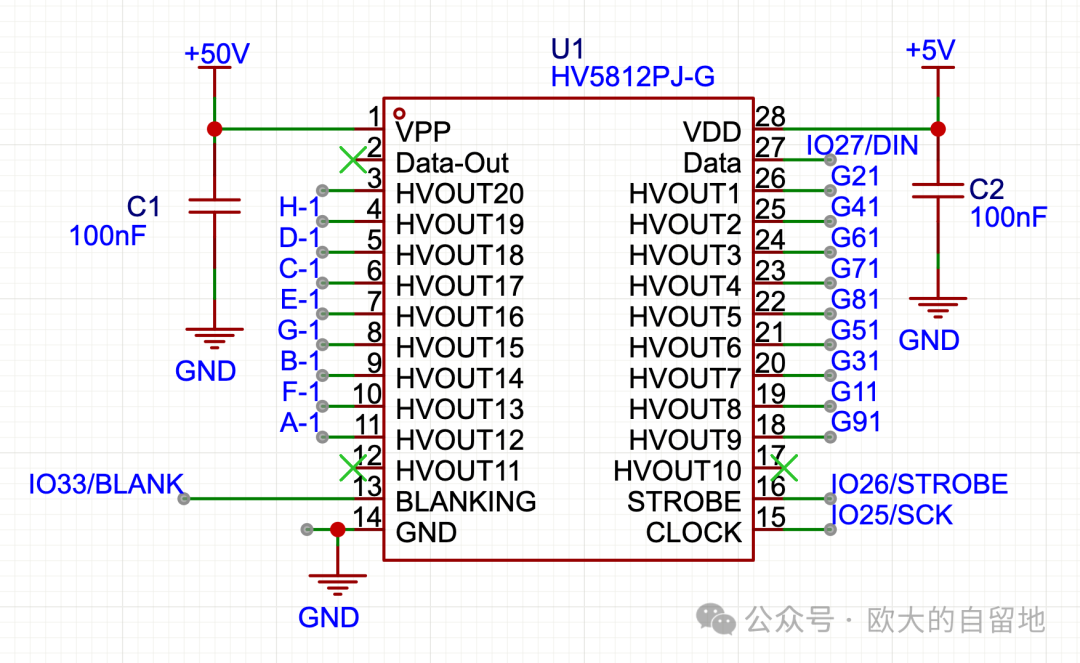Select the wire from pin 13 to IO33/BLANK

[x=269, y=498]
